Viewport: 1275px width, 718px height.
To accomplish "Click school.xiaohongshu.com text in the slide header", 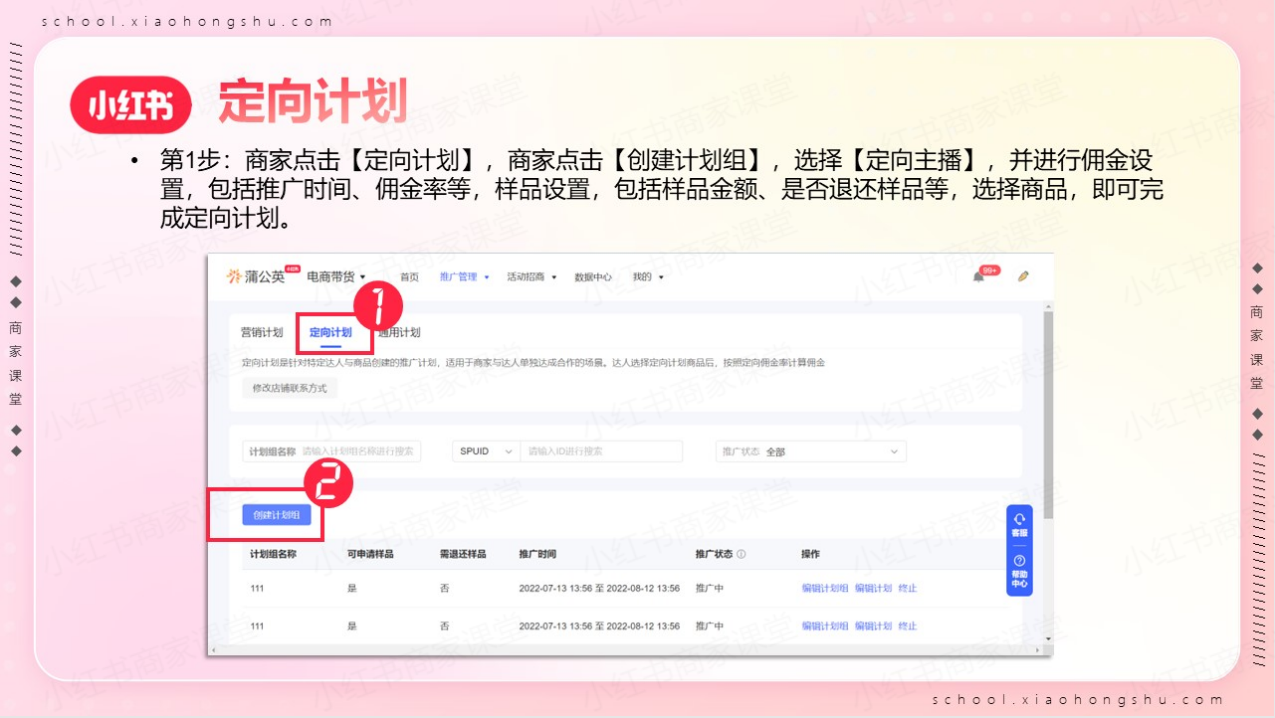I will tap(188, 21).
